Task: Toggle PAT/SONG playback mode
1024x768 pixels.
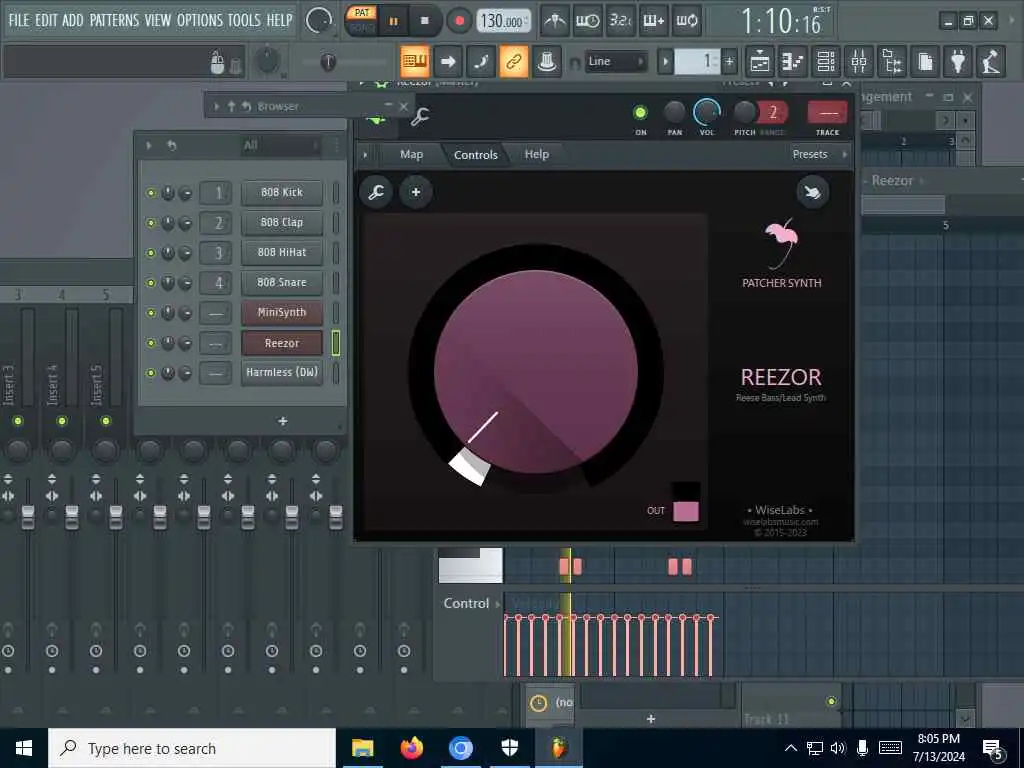Action: [x=361, y=20]
